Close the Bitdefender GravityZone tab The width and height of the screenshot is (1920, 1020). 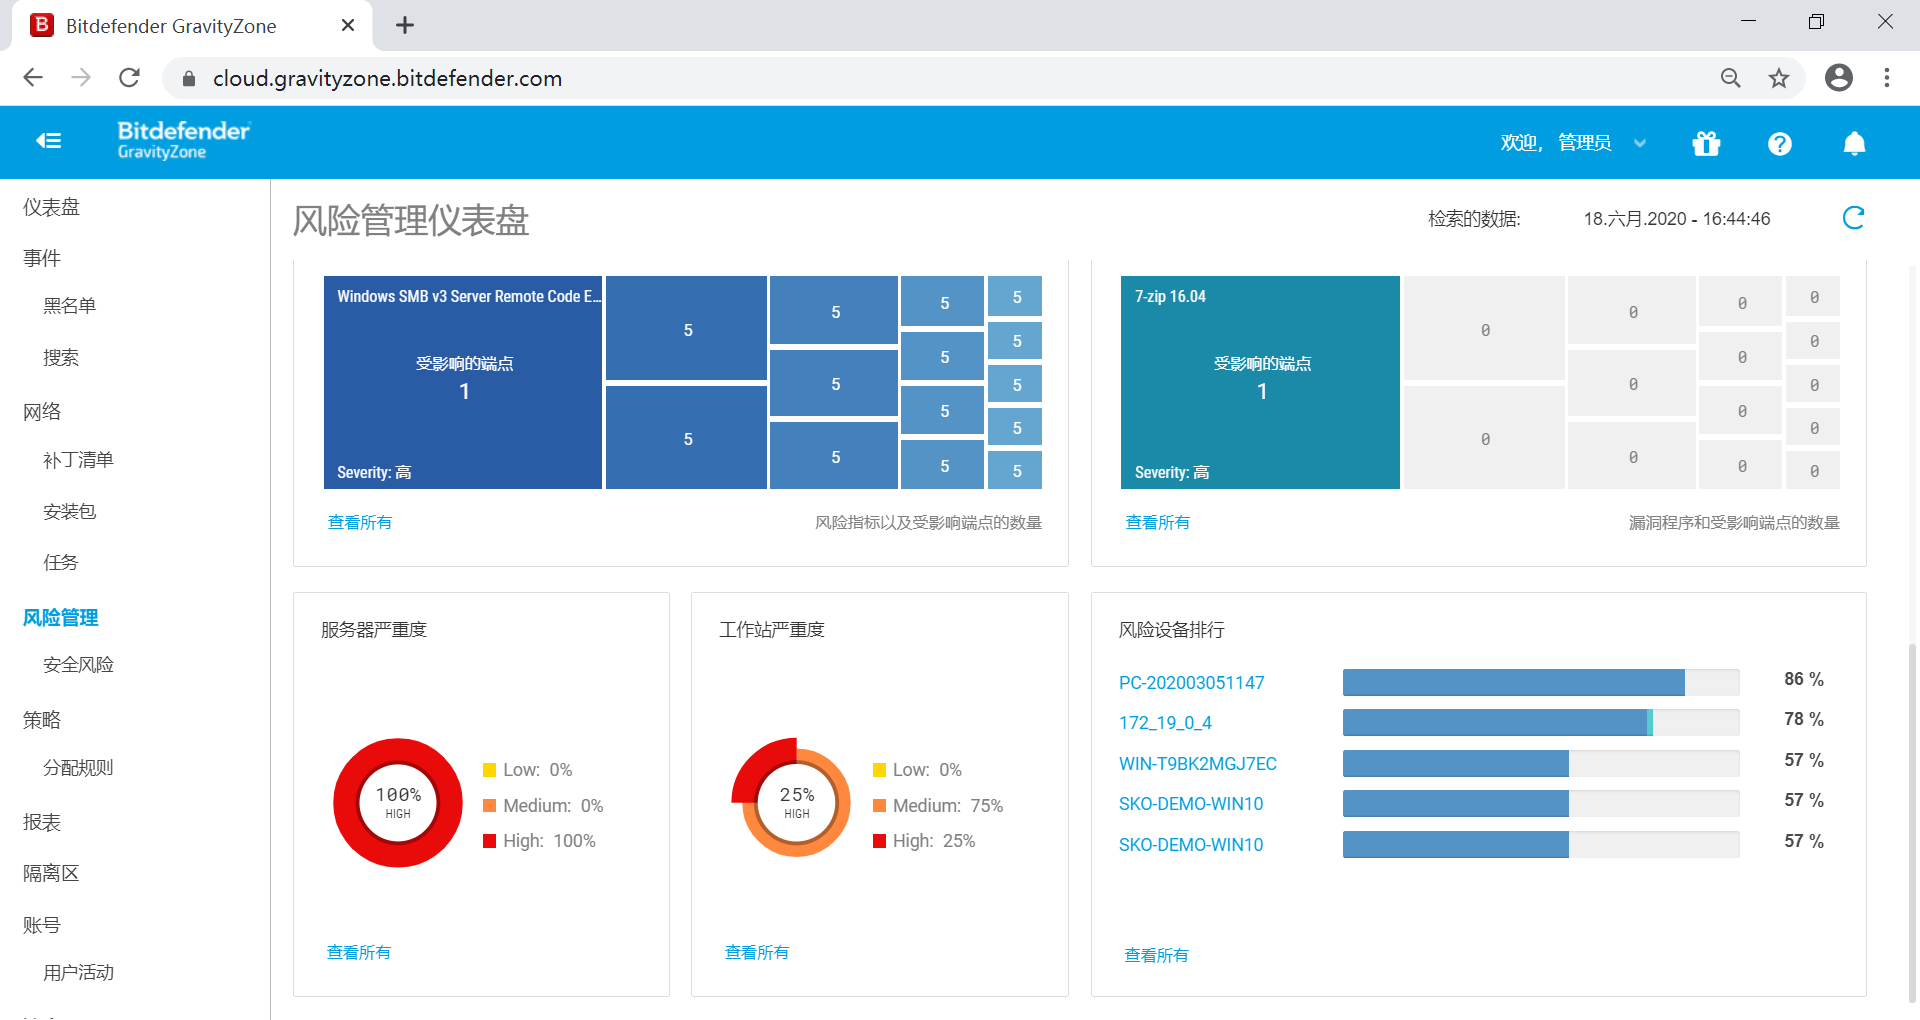(x=348, y=26)
